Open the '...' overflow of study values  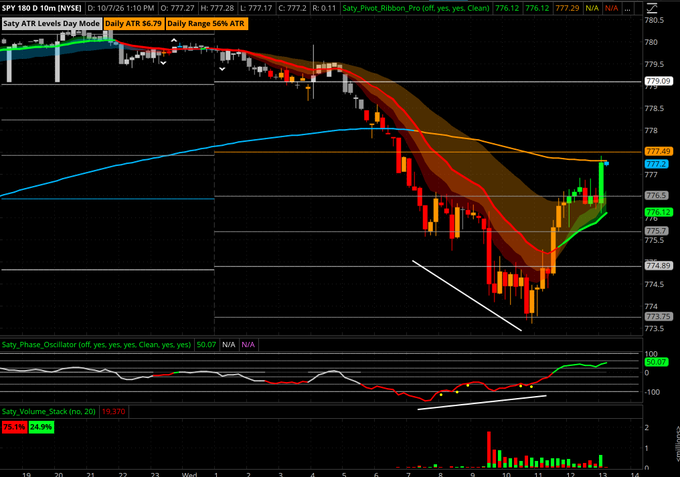tap(627, 8)
